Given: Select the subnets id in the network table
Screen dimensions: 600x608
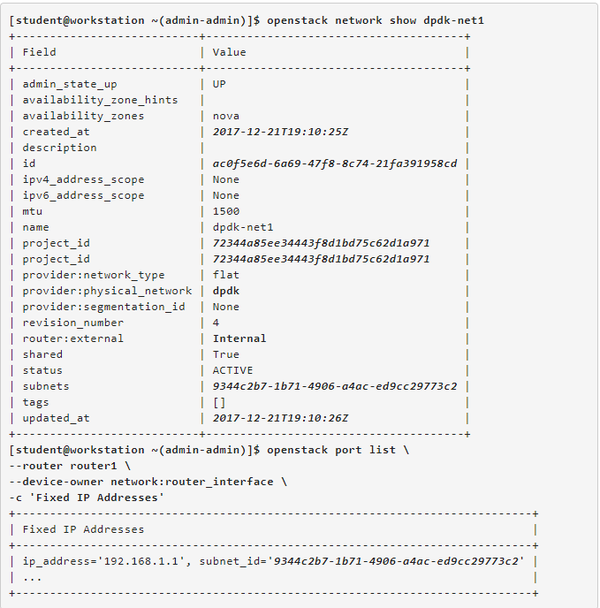Looking at the screenshot, I should tap(334, 386).
